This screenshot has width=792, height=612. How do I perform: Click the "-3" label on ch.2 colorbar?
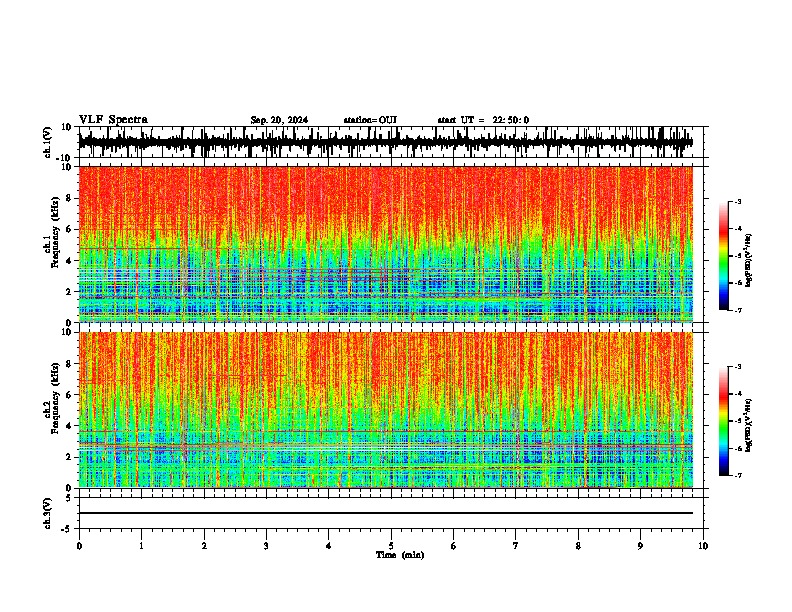point(737,367)
